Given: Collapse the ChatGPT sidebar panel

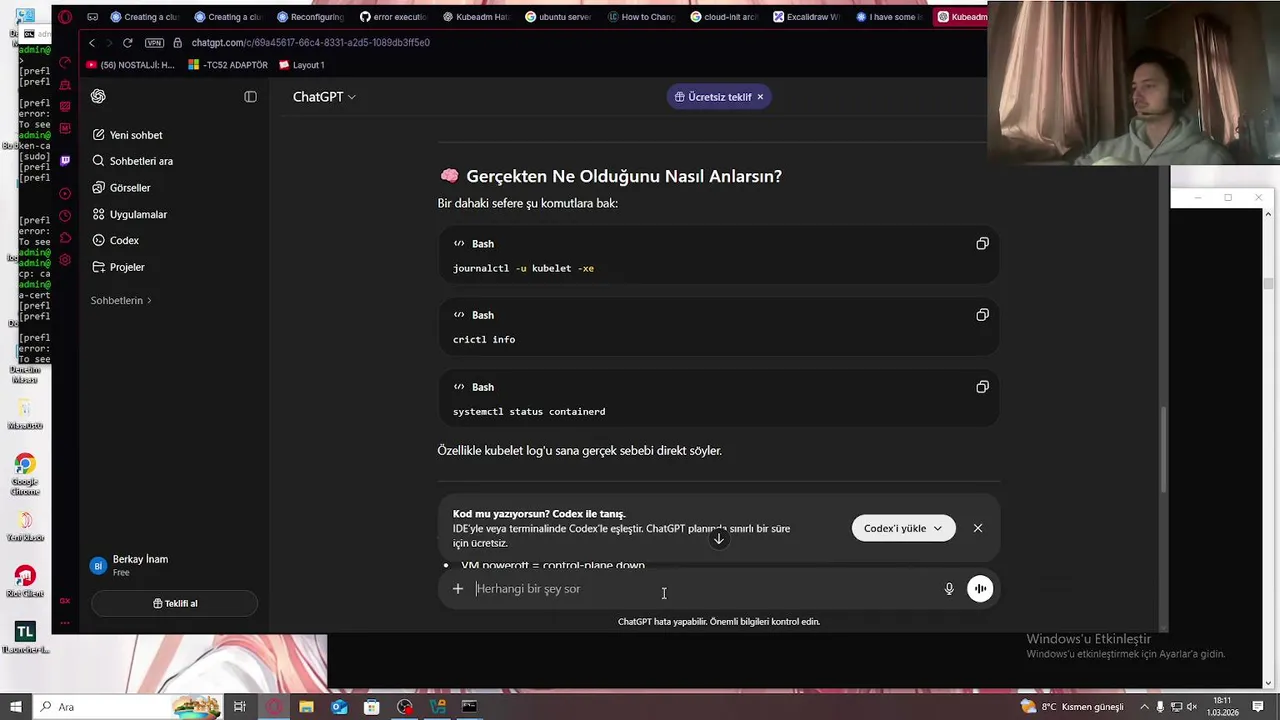Looking at the screenshot, I should click(250, 97).
